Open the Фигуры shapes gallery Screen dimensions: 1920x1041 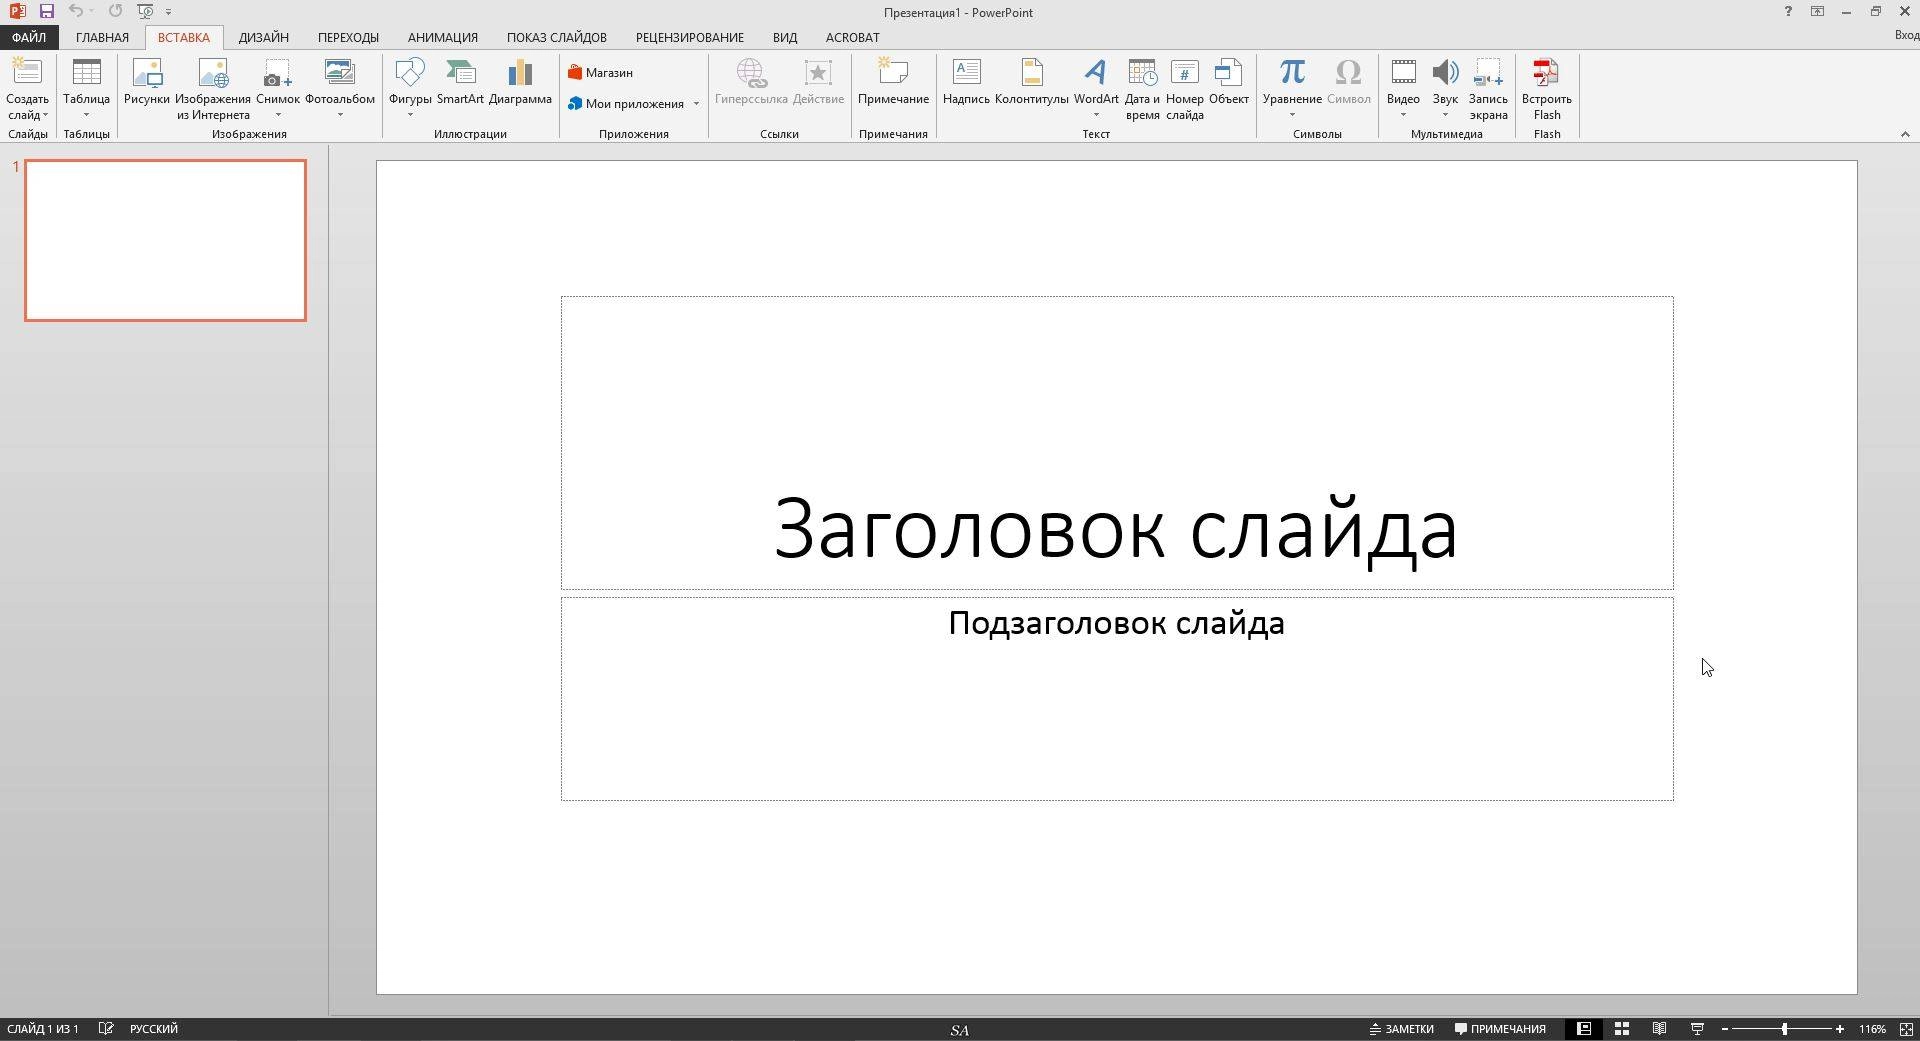(x=410, y=88)
